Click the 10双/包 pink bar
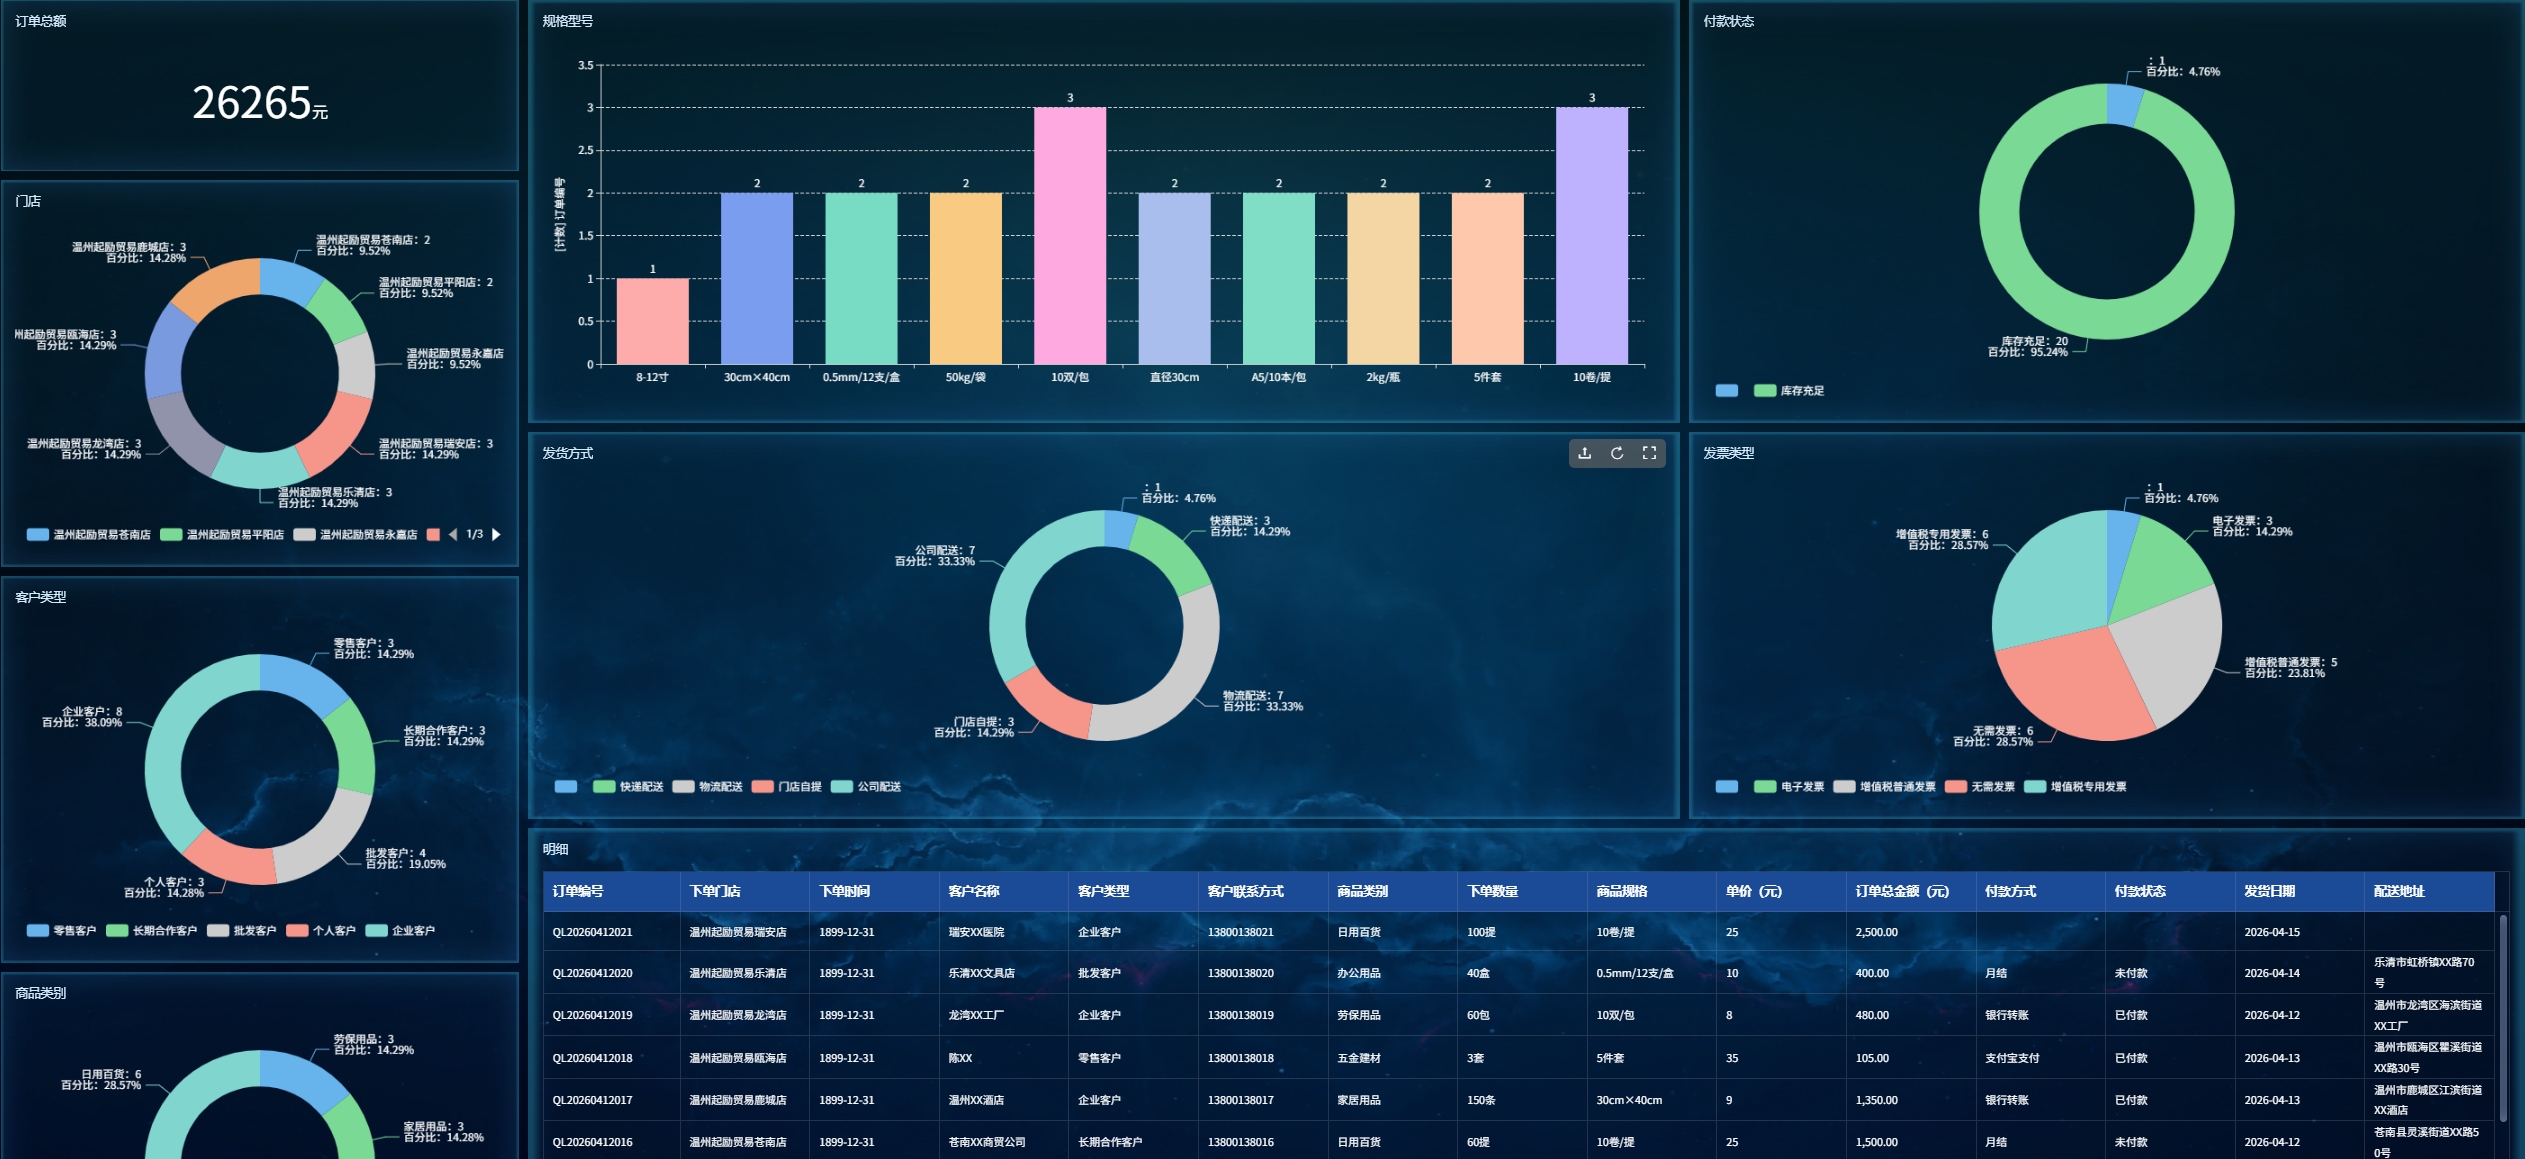 pyautogui.click(x=1069, y=235)
